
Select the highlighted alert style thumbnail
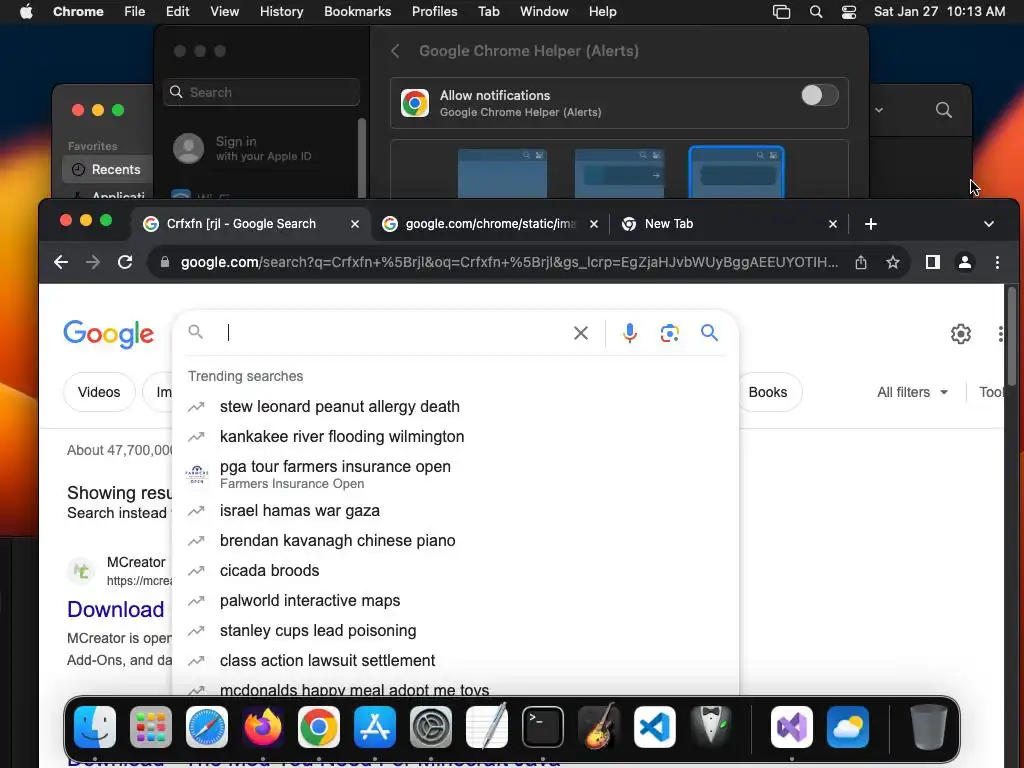[737, 172]
